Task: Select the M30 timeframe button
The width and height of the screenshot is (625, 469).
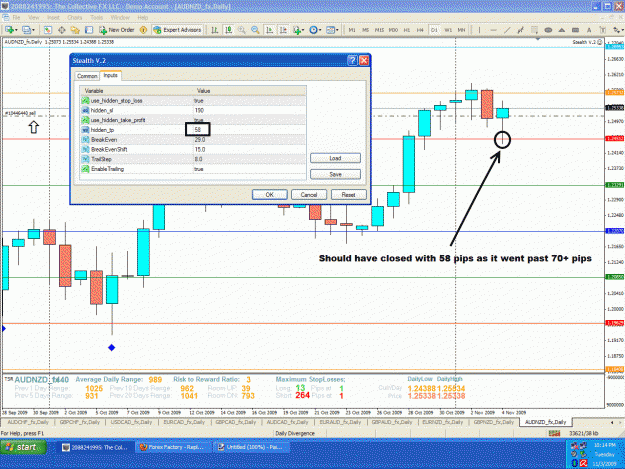Action: pos(393,30)
